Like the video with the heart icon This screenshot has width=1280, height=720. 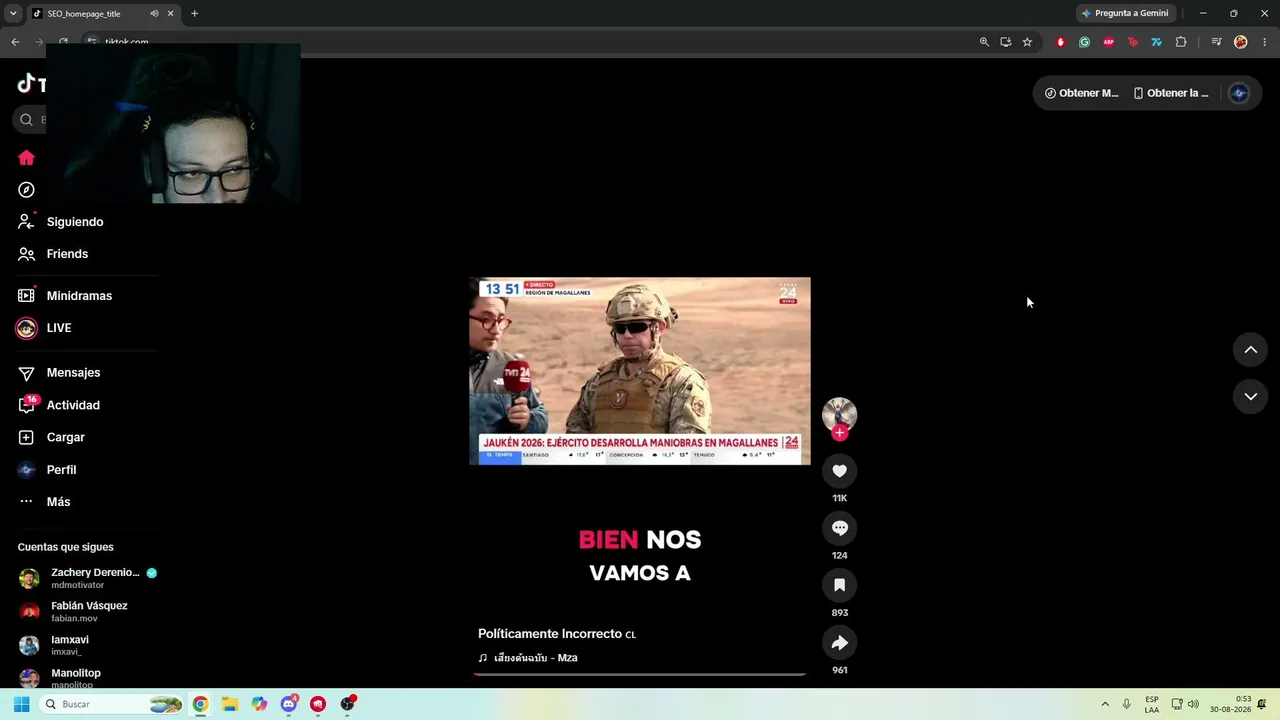(840, 471)
